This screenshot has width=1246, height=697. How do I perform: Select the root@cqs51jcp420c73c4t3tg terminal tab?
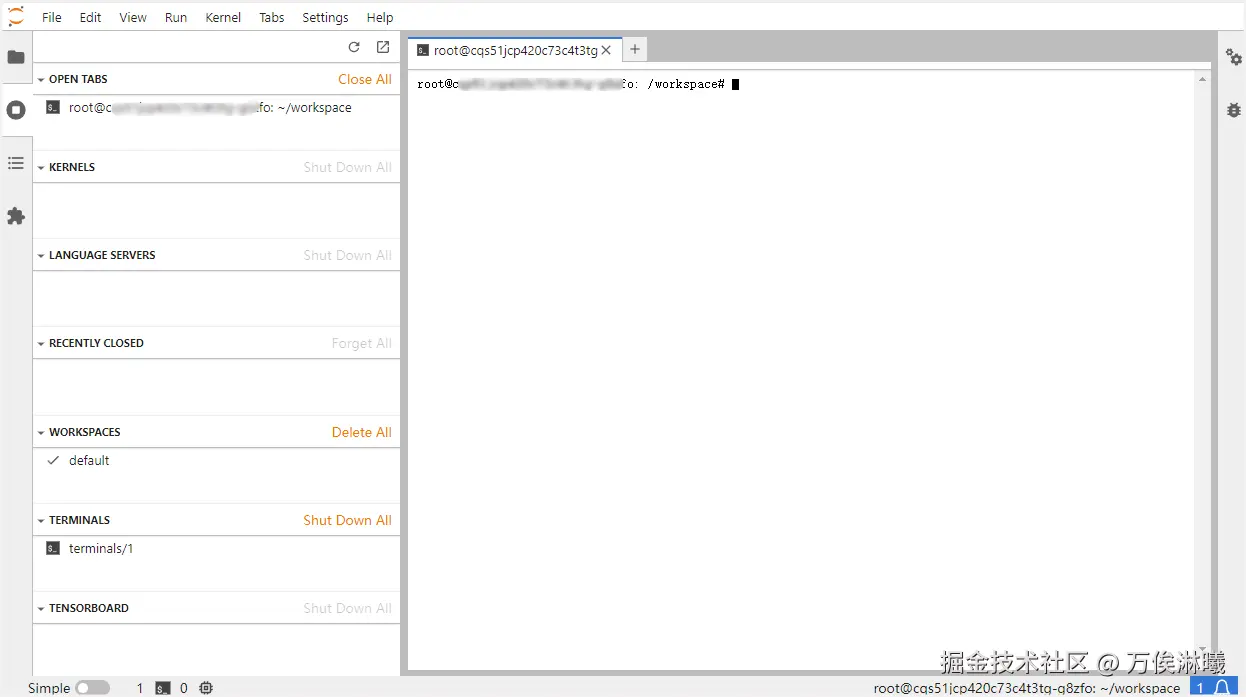click(515, 50)
